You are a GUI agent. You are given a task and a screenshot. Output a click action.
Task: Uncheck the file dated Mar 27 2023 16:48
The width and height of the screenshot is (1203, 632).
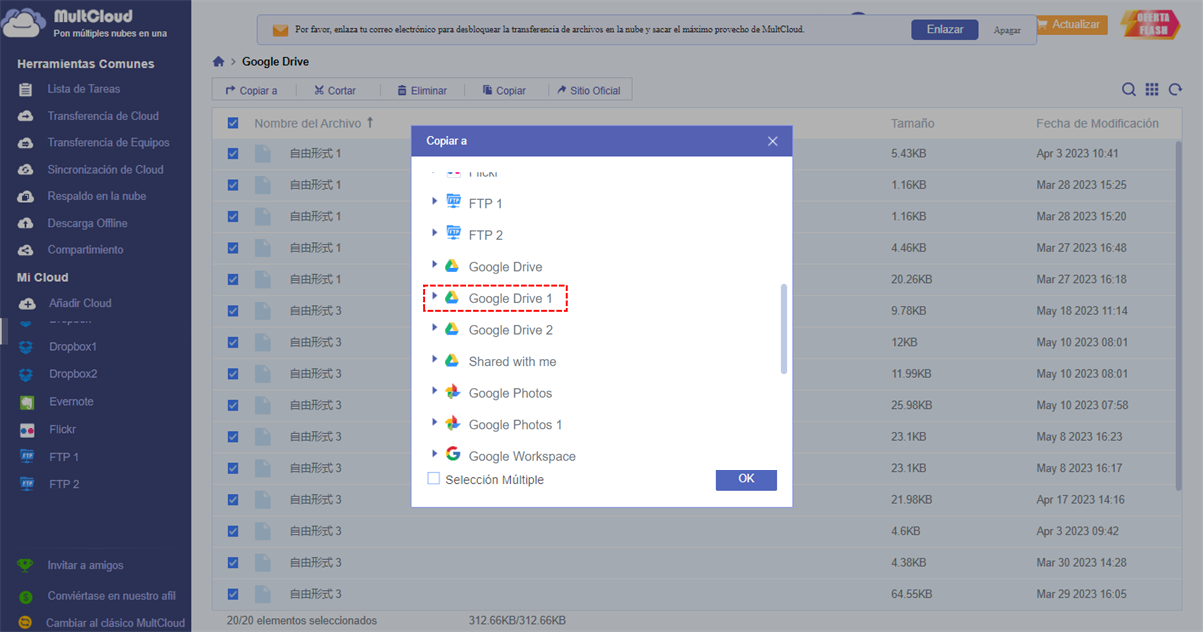[x=233, y=248]
